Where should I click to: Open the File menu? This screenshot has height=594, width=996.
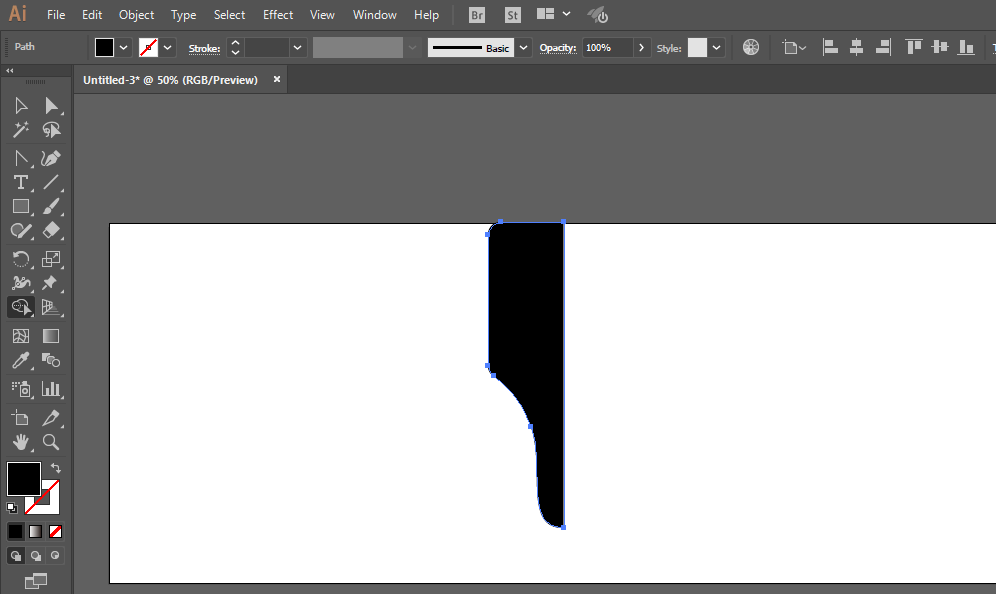(x=56, y=15)
